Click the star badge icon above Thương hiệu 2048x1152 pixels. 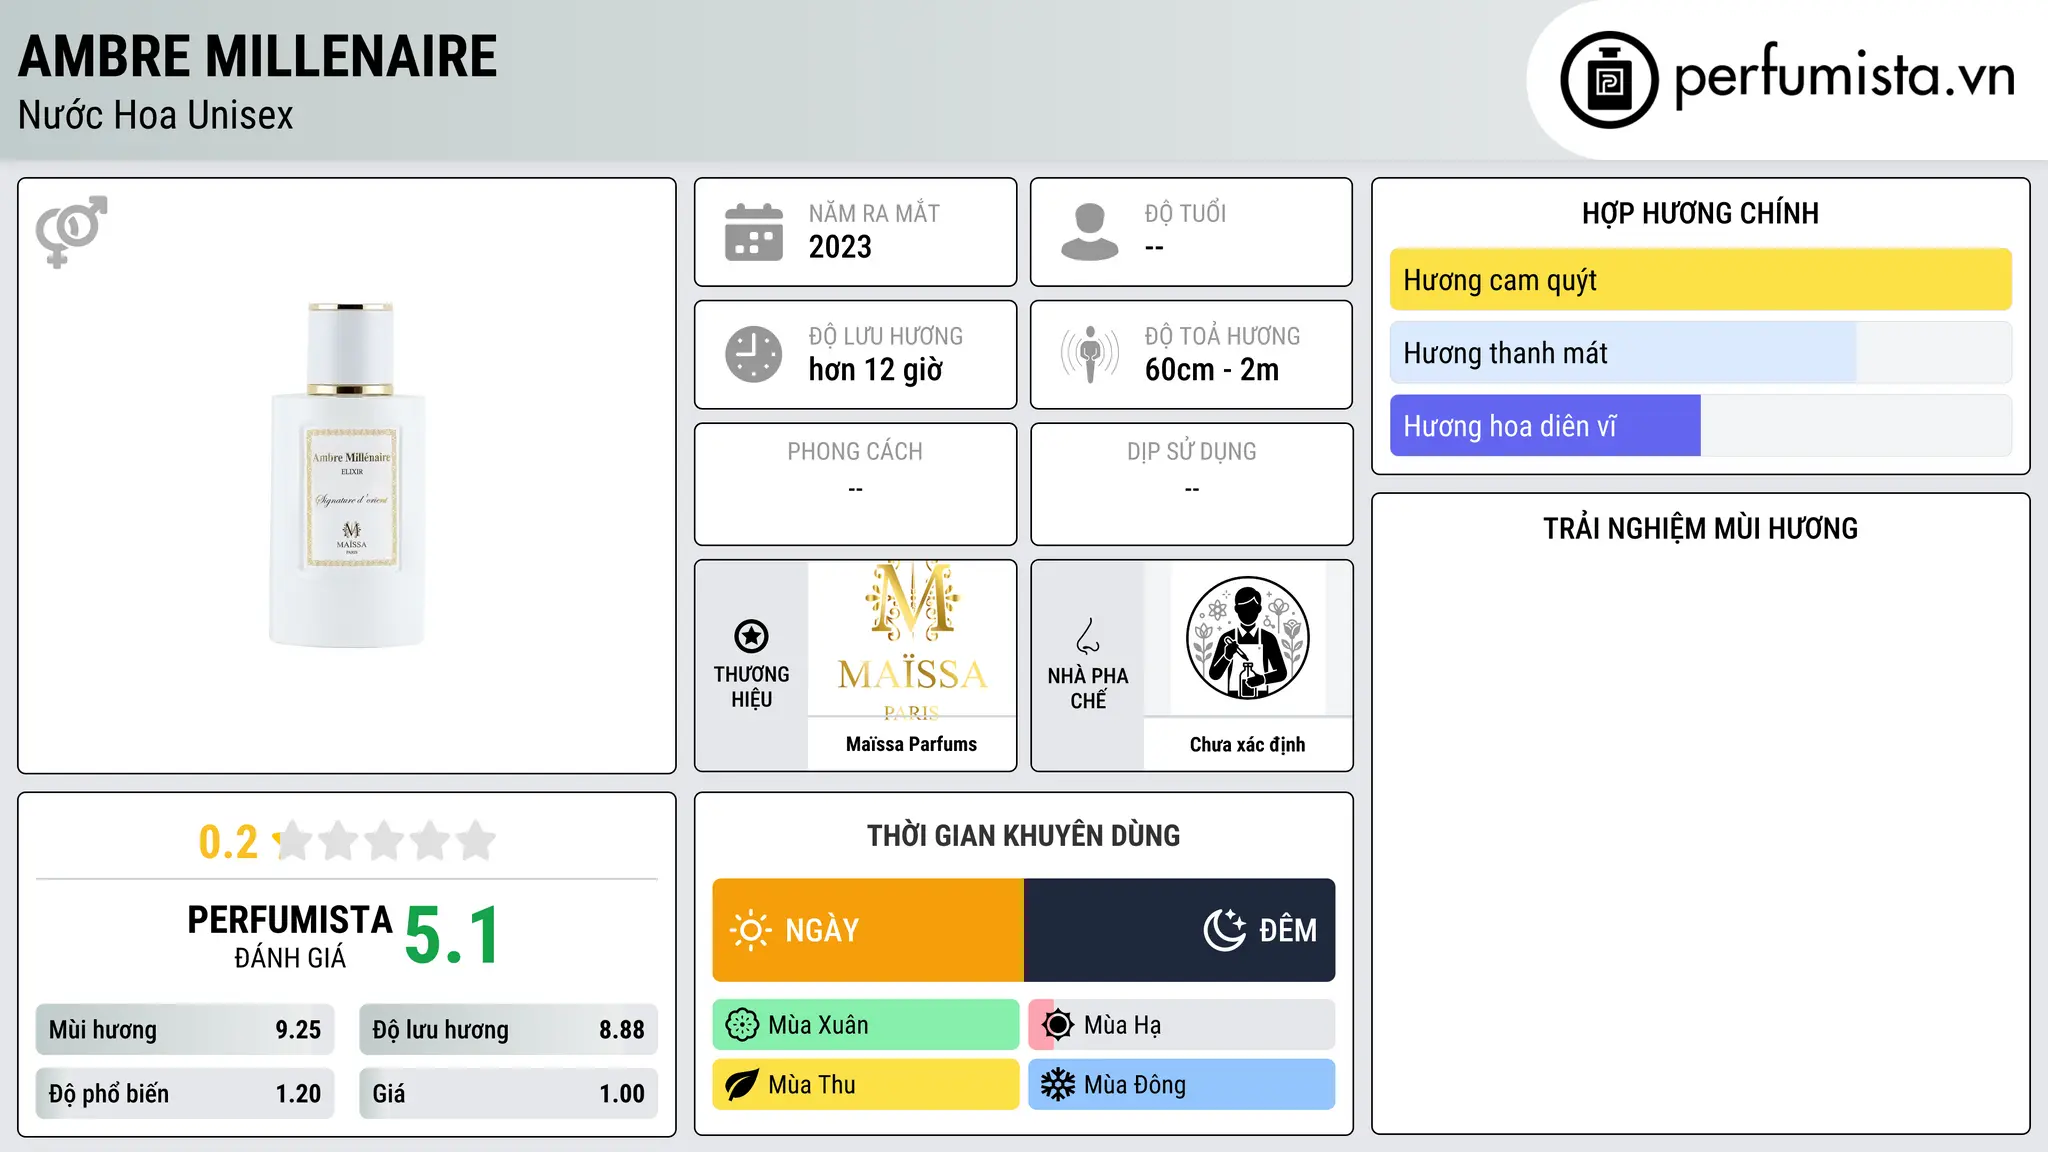[751, 636]
